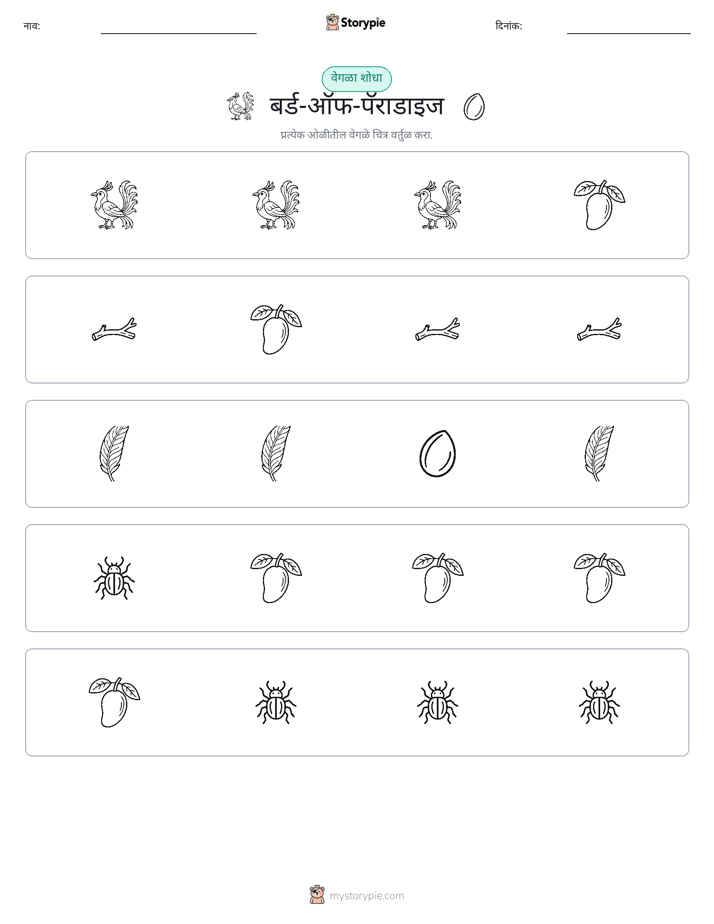Image resolution: width=714 pixels, height=924 pixels.
Task: Click the first twig in row two
Action: point(114,330)
